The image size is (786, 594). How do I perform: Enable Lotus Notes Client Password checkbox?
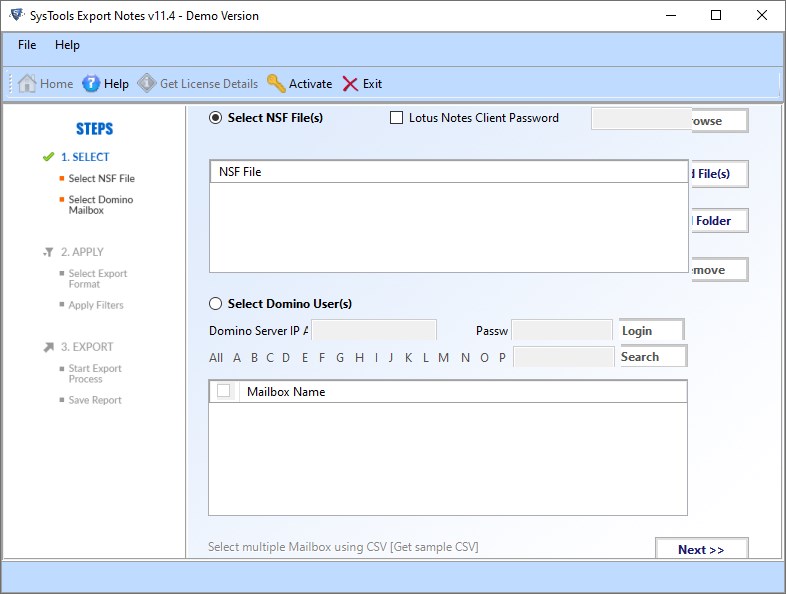397,118
